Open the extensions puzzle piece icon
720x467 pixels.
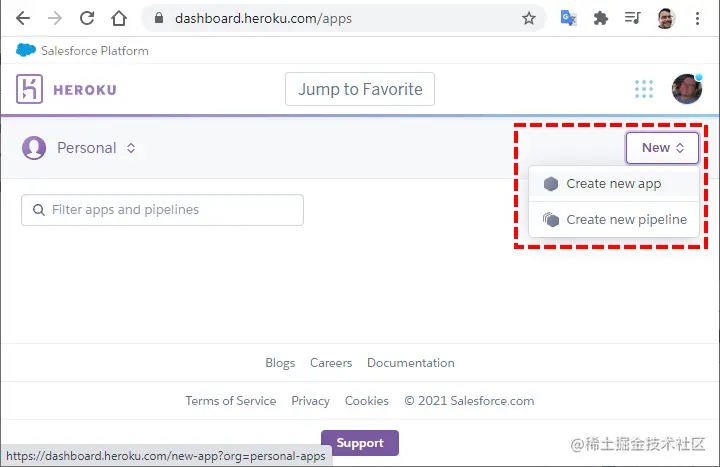(601, 18)
